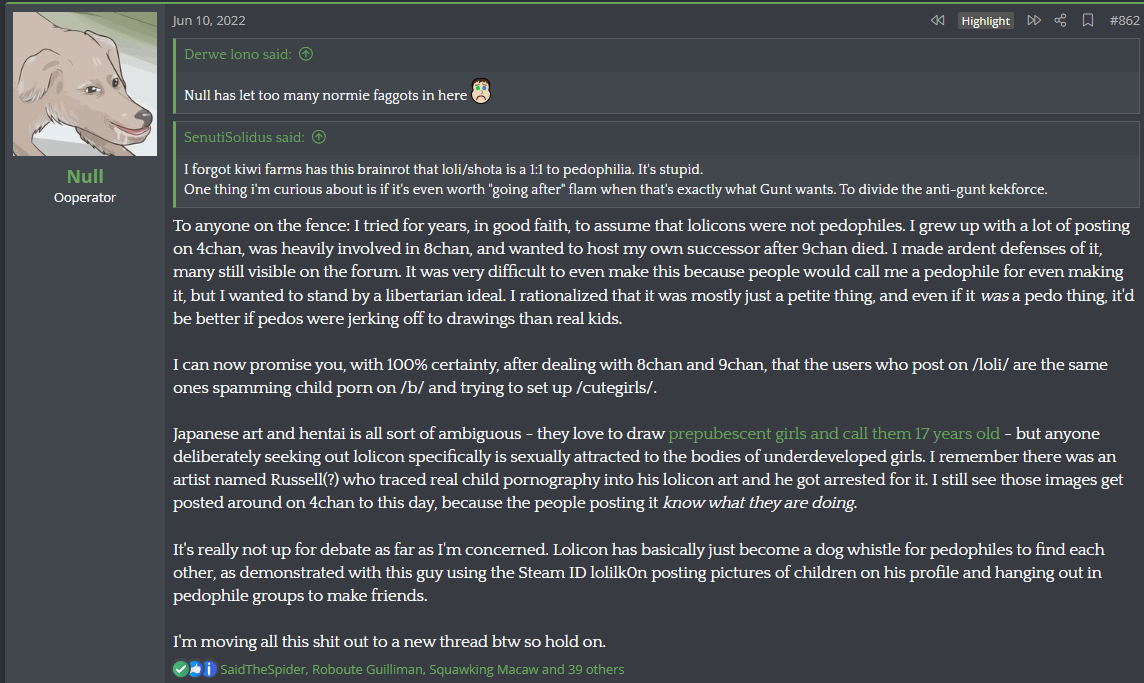Open the 'SenutiSolidus said:' quote link
1144x683 pixels.
(x=244, y=137)
